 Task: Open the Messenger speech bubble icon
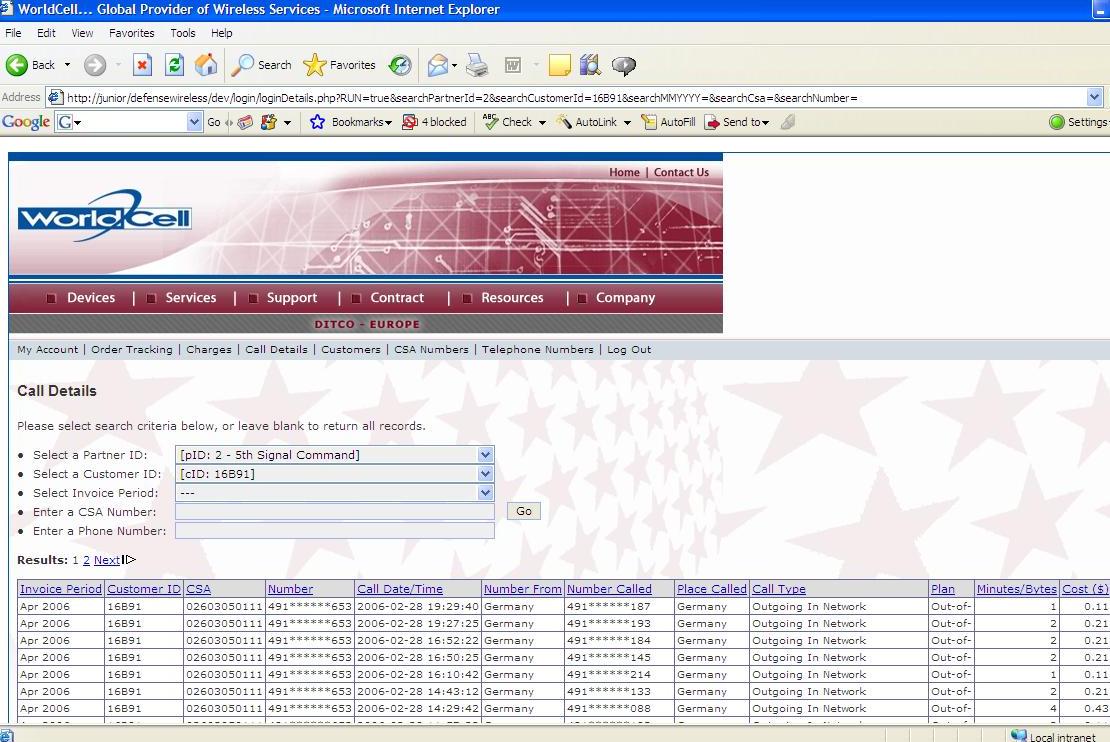pyautogui.click(x=624, y=65)
